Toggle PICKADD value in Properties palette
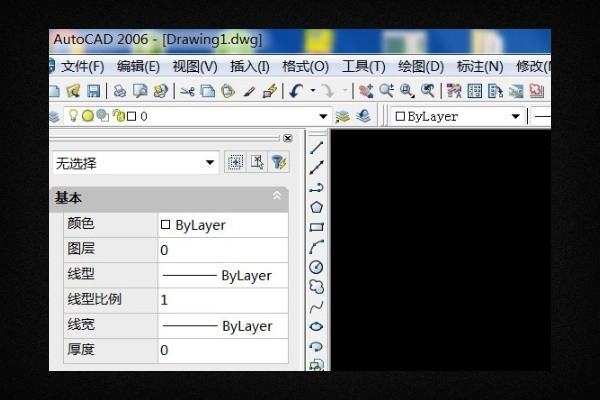This screenshot has width=600, height=400. [x=235, y=162]
